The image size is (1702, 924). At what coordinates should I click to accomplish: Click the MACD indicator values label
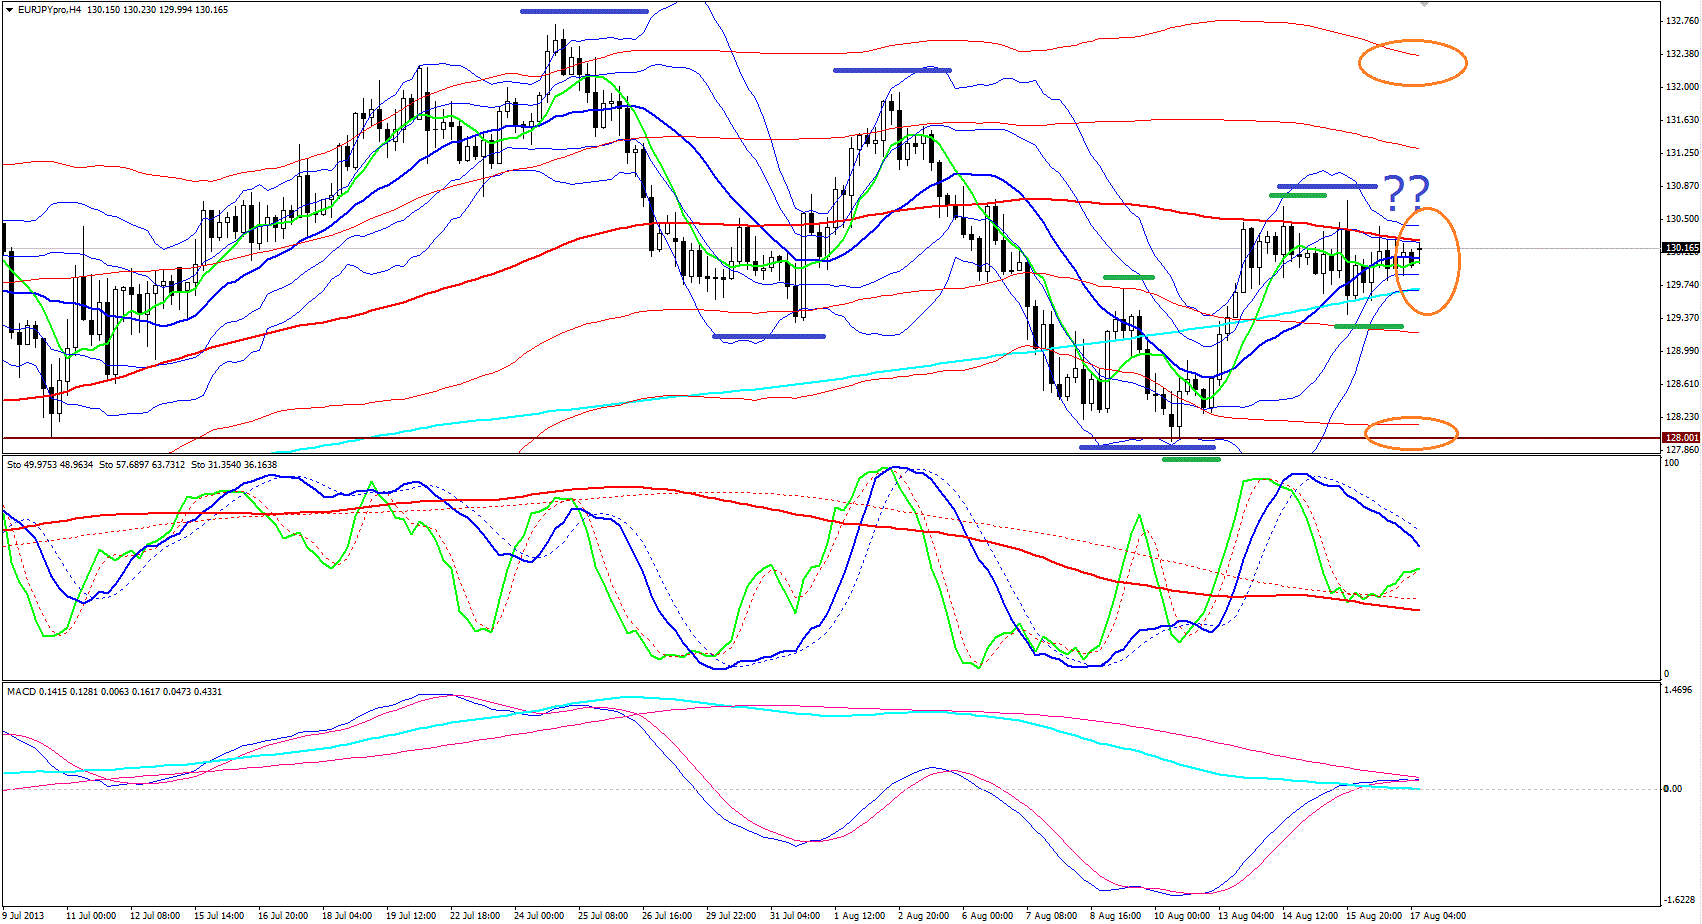(x=114, y=692)
